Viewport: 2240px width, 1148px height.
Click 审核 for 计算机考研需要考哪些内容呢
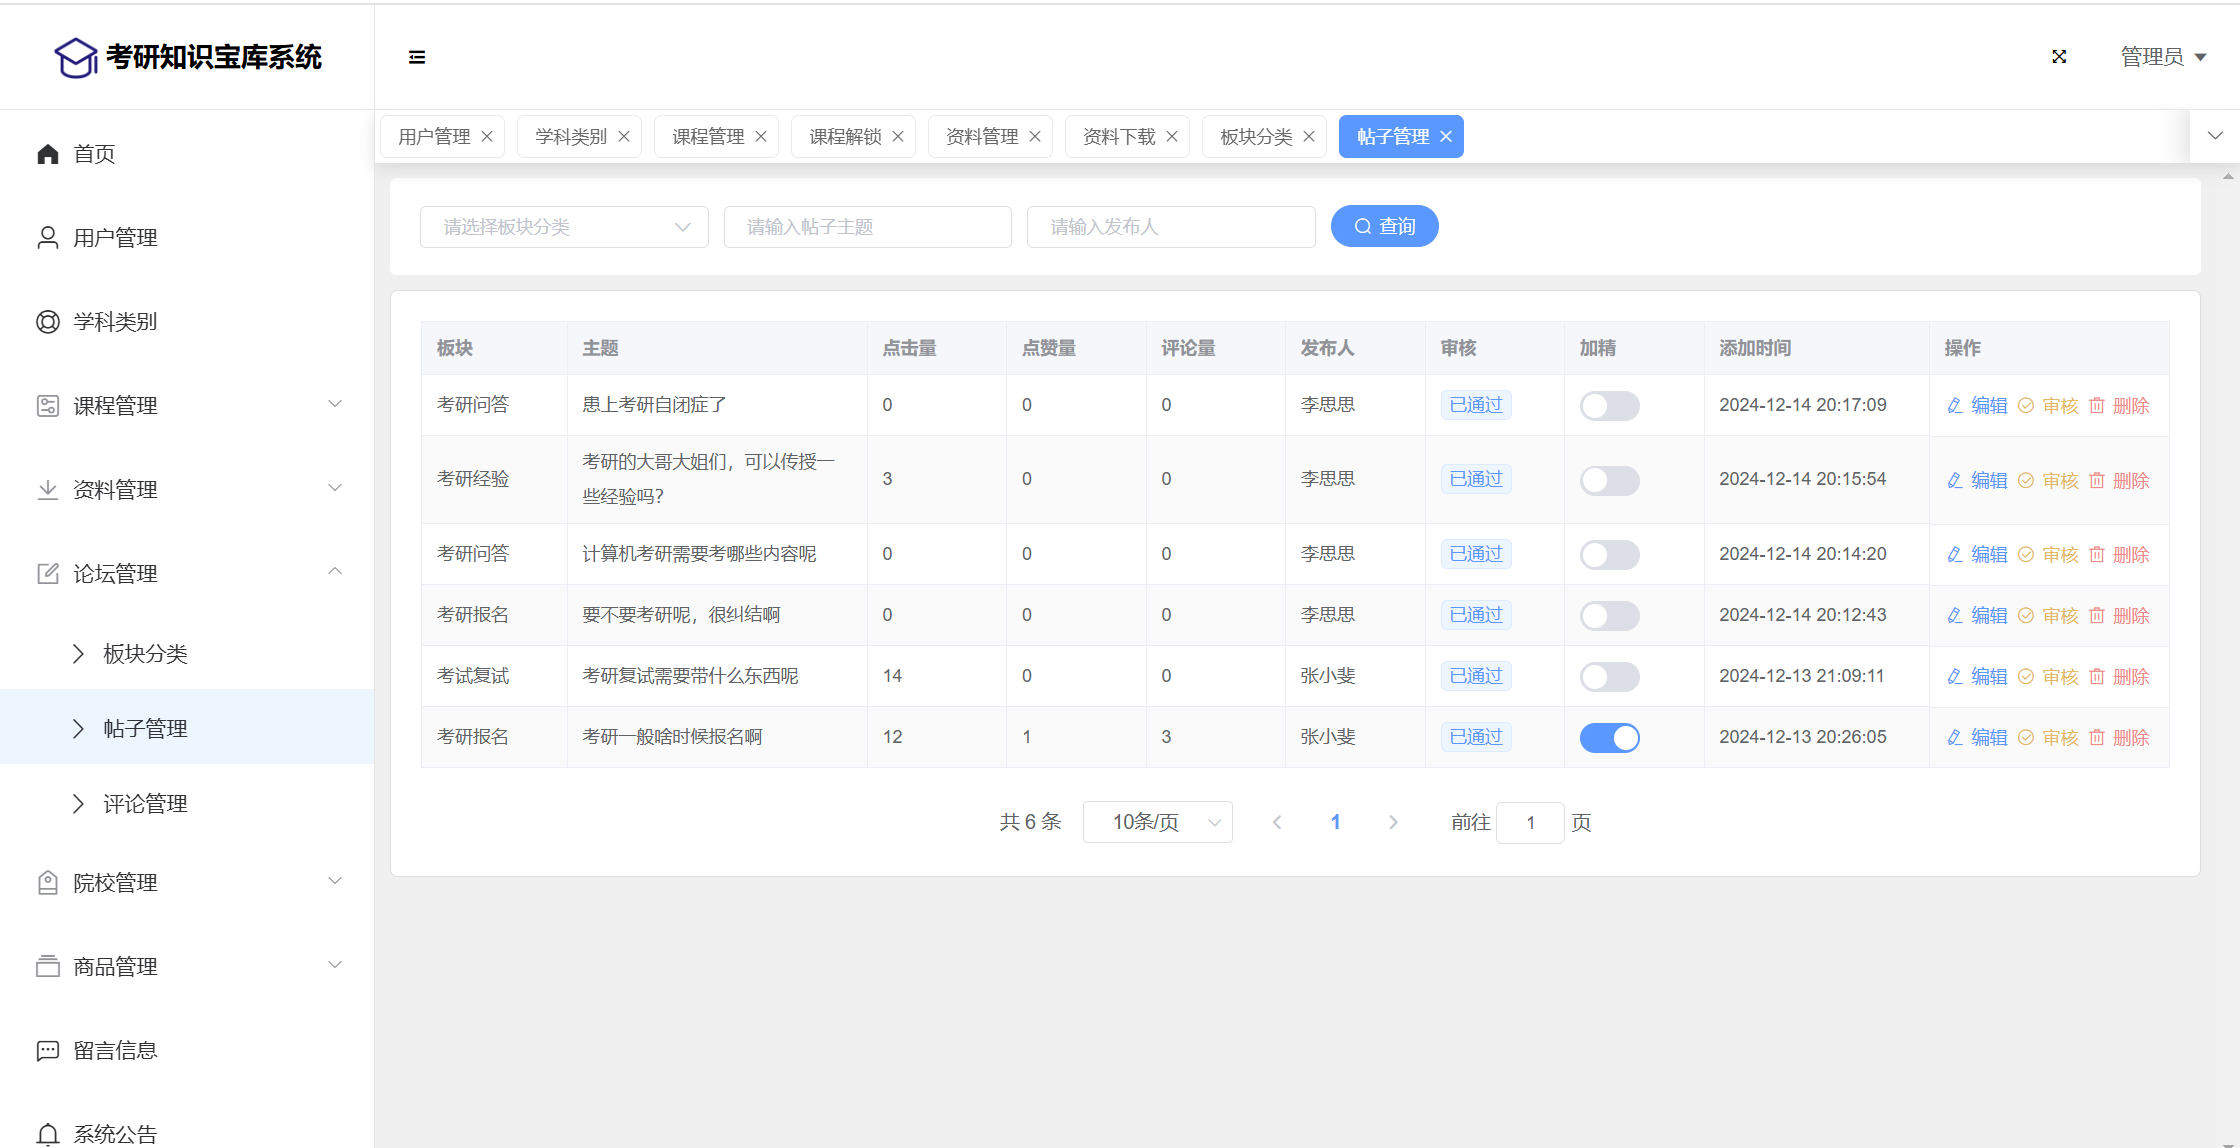click(2048, 555)
